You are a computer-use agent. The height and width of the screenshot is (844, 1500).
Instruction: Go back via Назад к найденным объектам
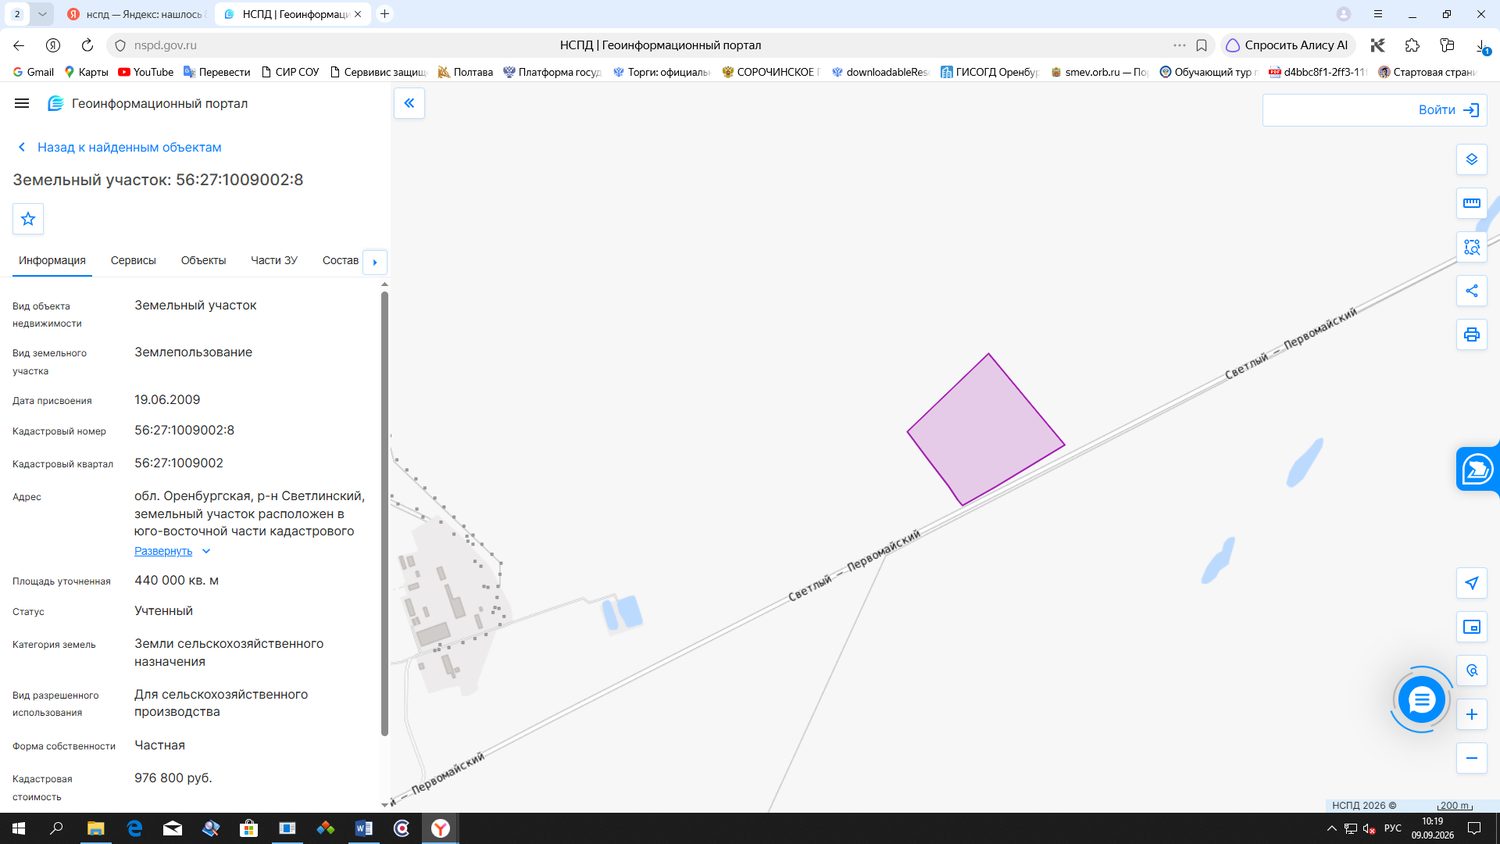[x=119, y=147]
